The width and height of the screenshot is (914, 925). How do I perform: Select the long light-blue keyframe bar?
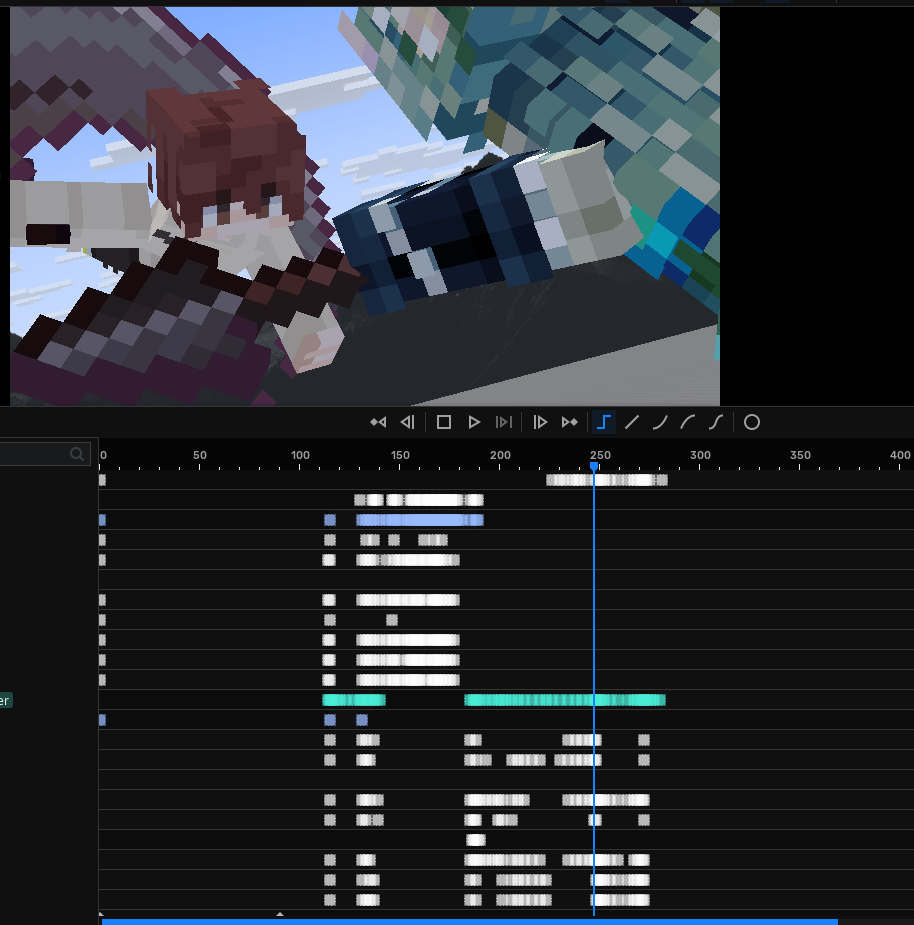click(420, 520)
